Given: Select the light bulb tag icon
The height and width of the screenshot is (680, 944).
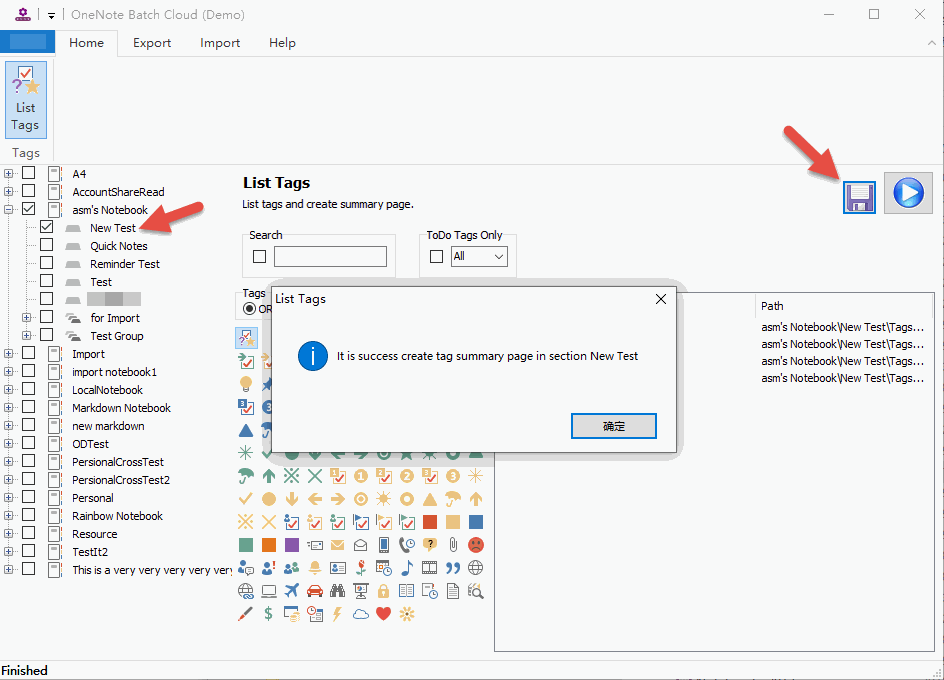Looking at the screenshot, I should pyautogui.click(x=246, y=384).
